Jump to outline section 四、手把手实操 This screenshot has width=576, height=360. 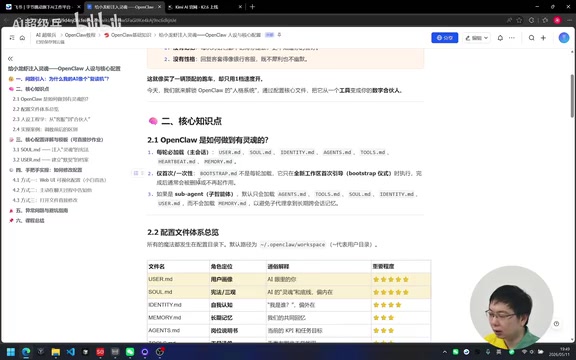tap(49, 170)
